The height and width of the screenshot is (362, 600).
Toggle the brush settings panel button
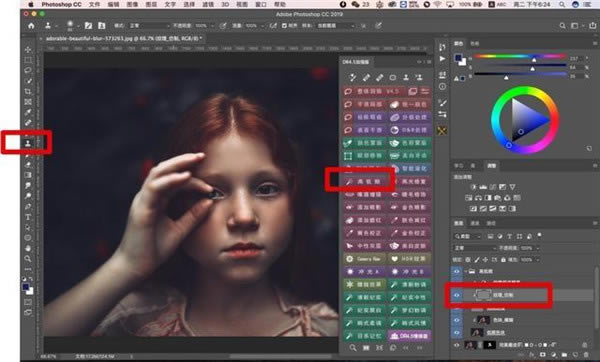coord(88,26)
